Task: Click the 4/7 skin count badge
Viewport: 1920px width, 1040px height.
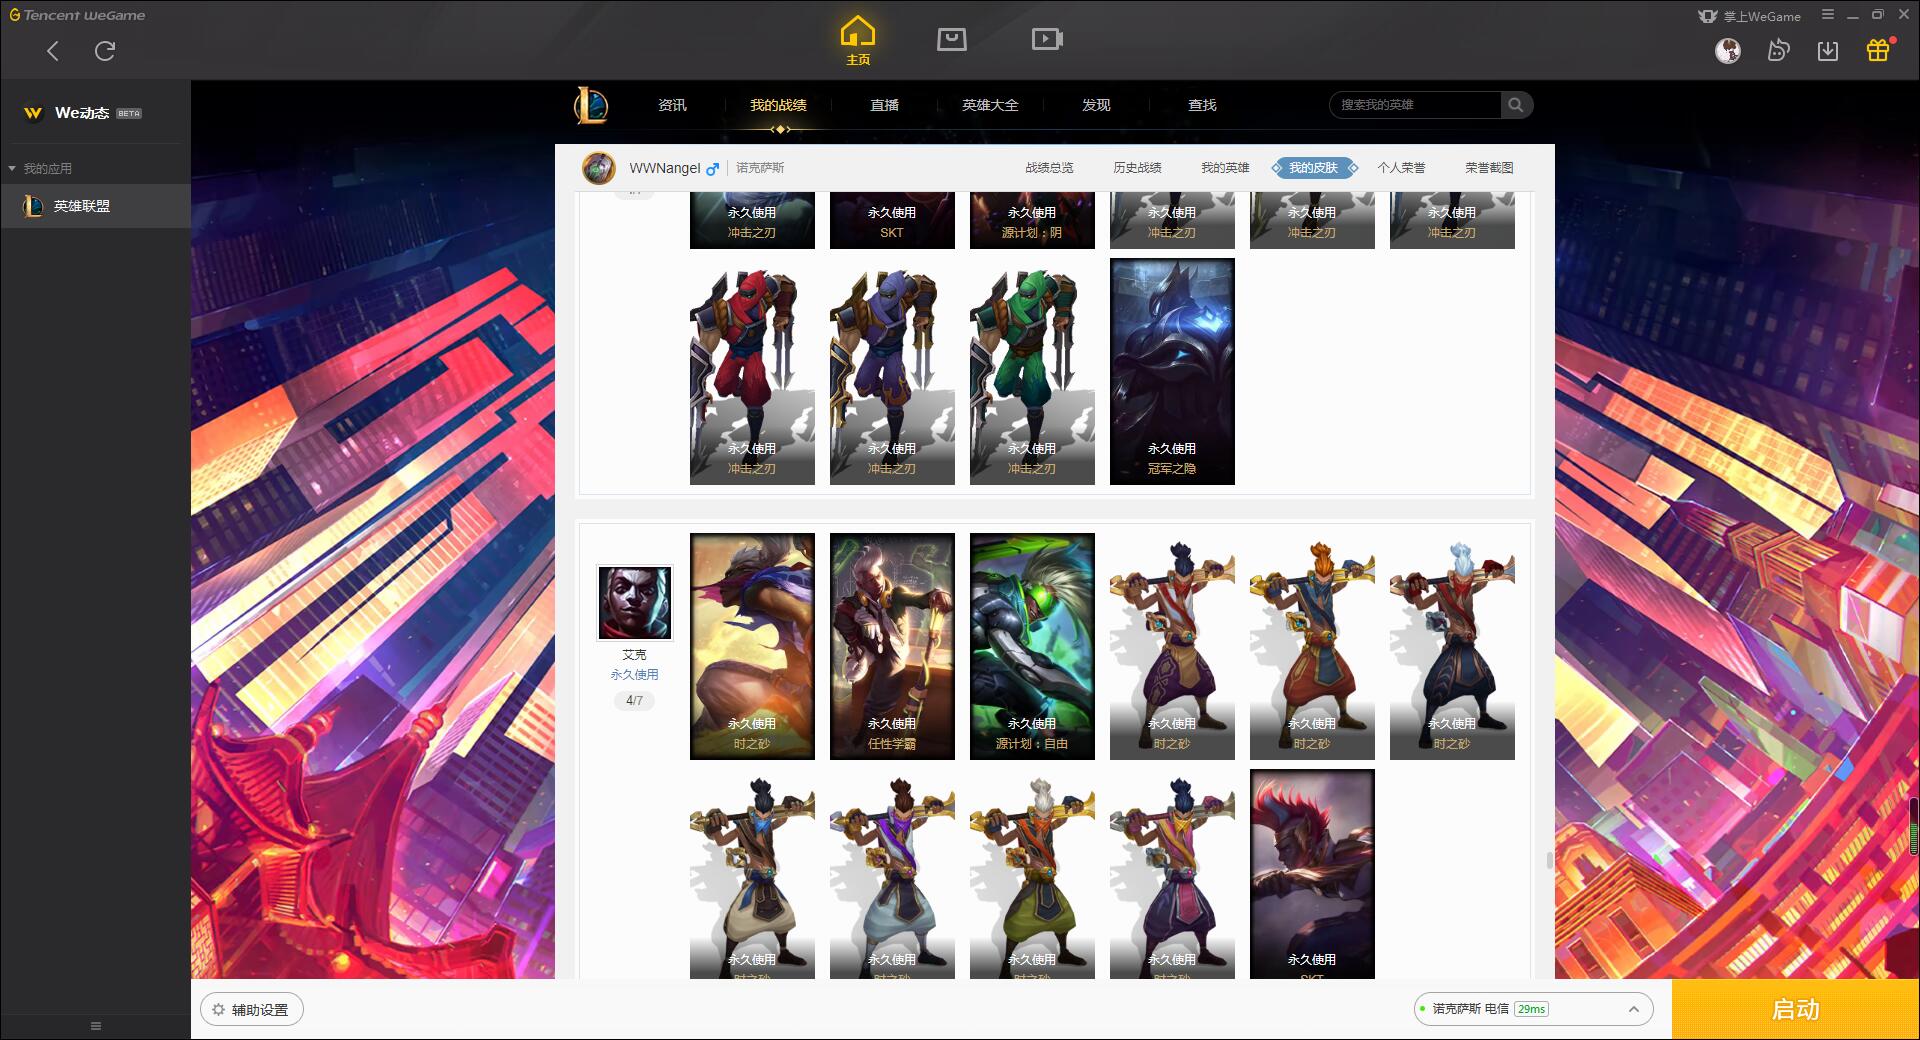Action: click(x=634, y=701)
